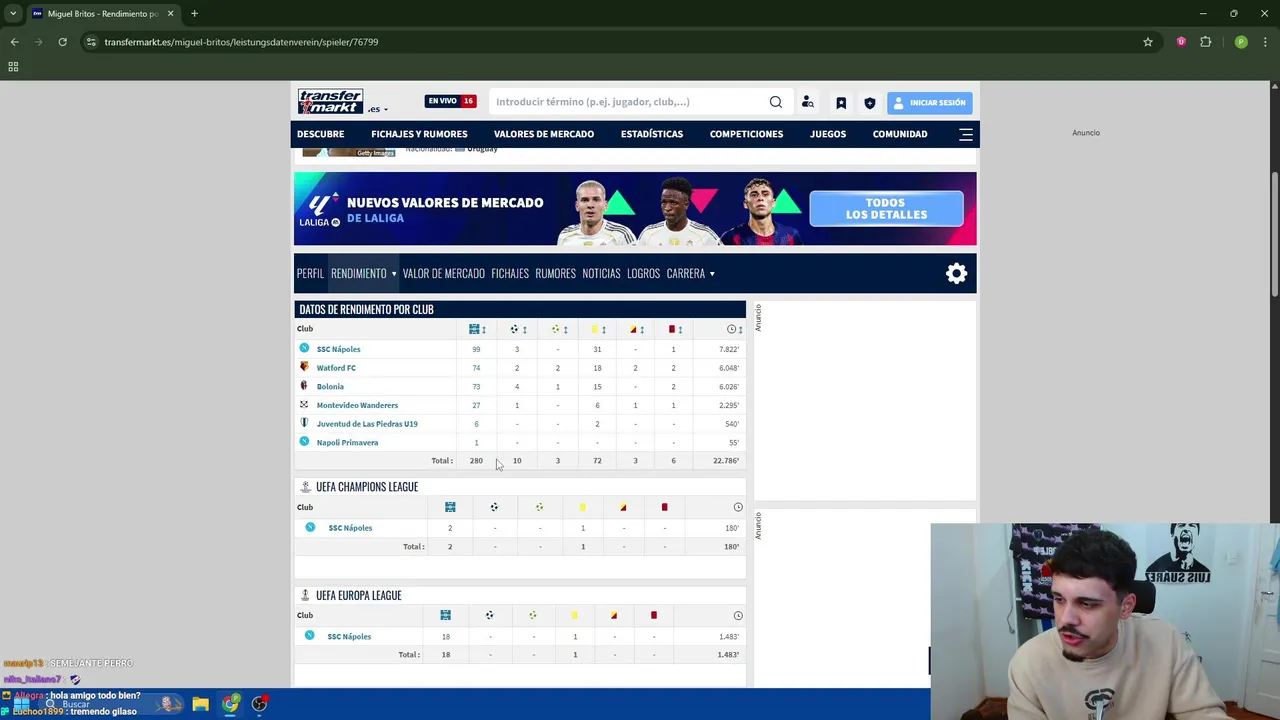This screenshot has width=1280, height=720.
Task: Sort club table by red cards icon
Action: 675,329
